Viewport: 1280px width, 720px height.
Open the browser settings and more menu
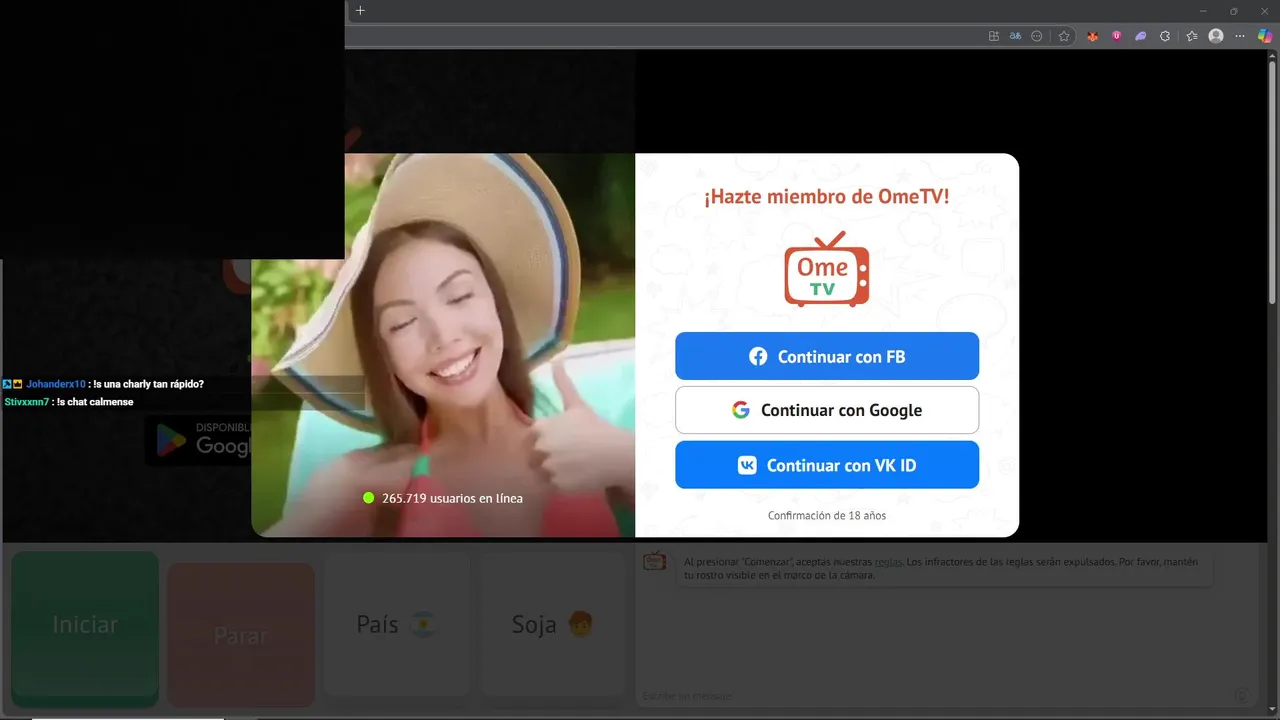(x=1241, y=36)
